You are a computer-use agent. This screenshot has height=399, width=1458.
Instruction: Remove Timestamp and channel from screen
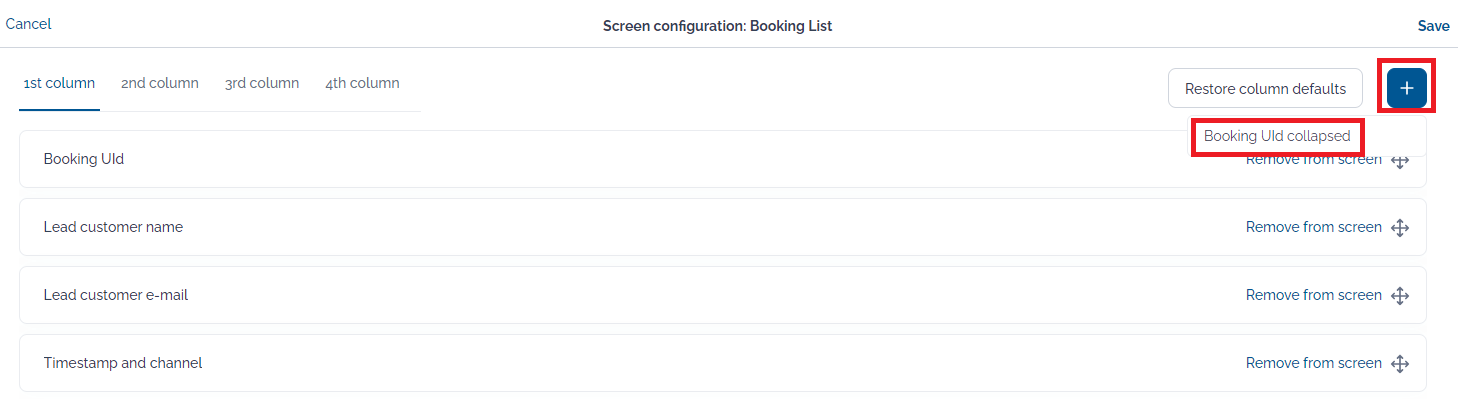1313,363
